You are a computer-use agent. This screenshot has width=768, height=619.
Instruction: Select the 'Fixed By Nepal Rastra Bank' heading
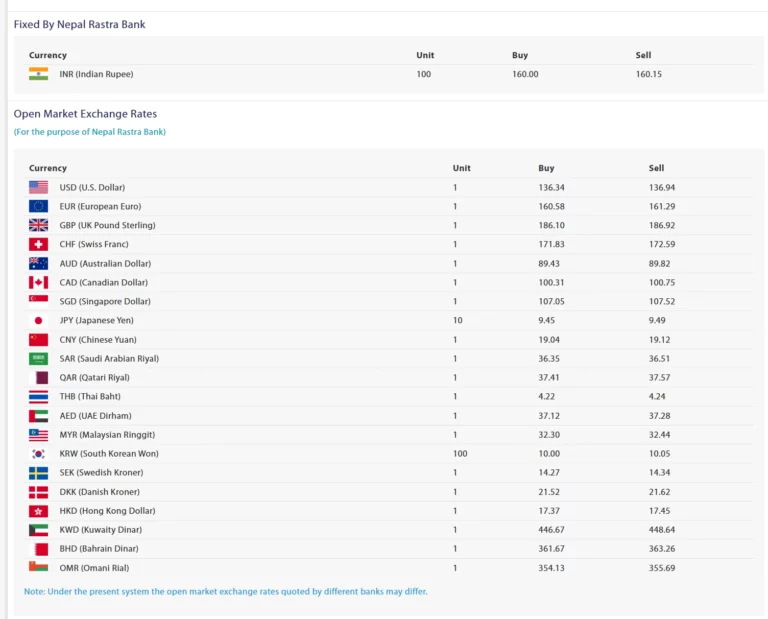[x=79, y=24]
